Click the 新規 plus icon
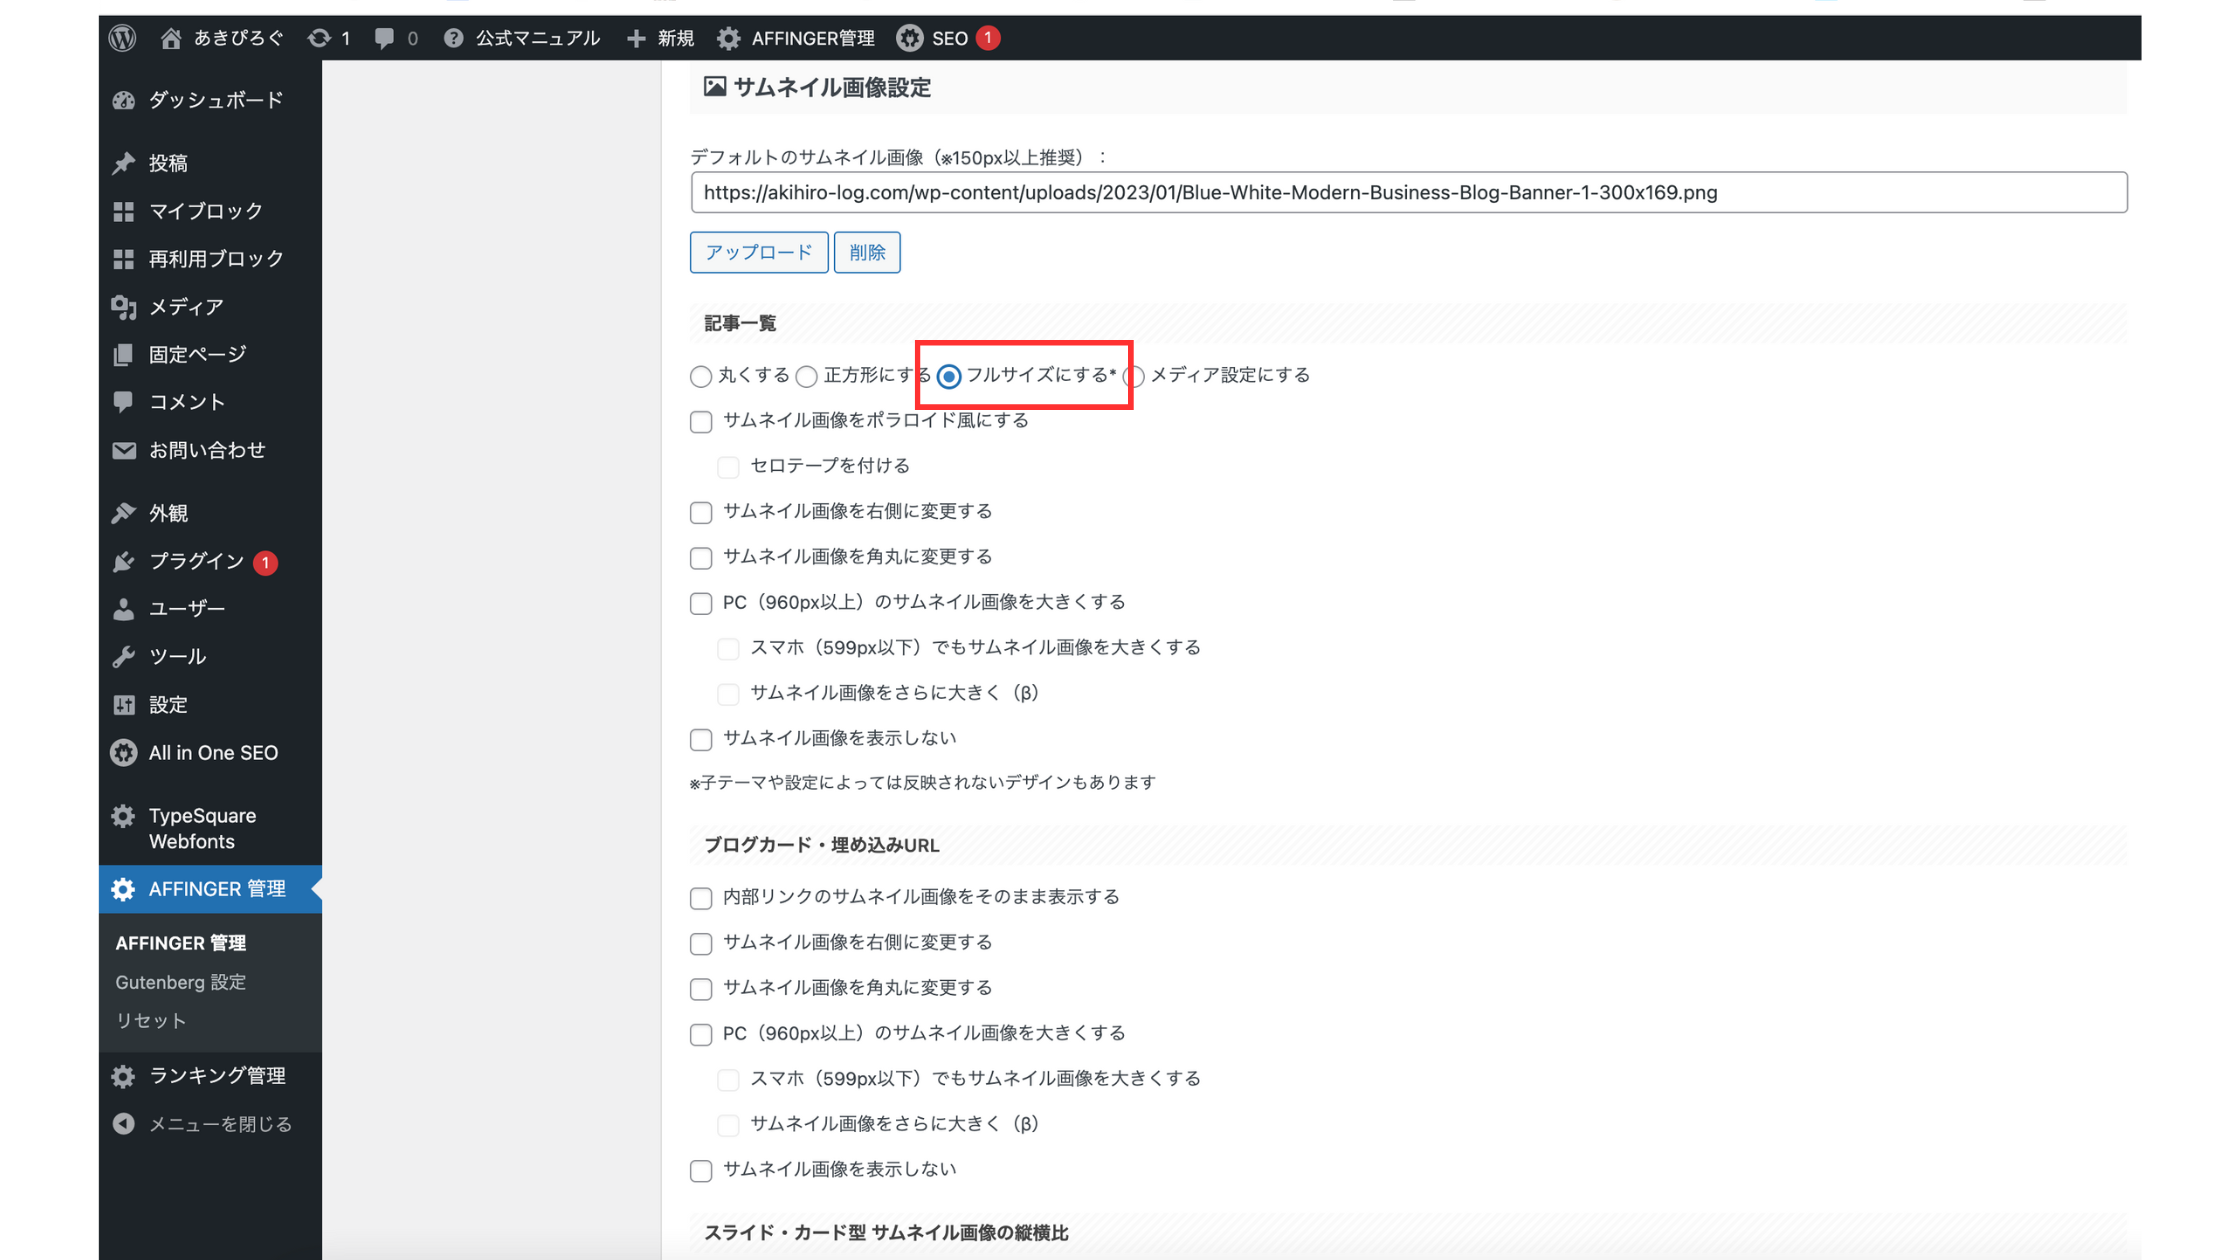 636,38
